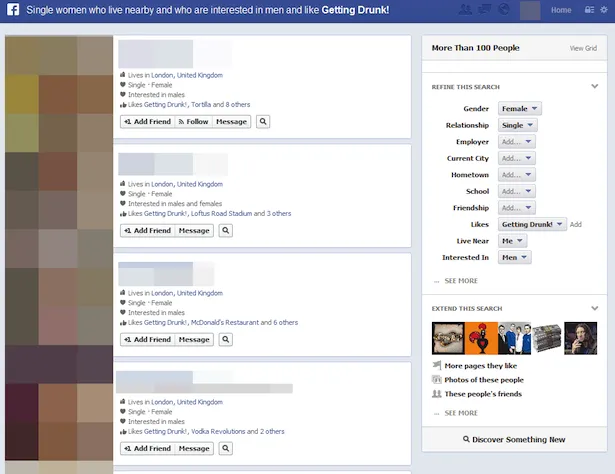
Task: Open the Interested In Men dropdown
Action: click(x=515, y=257)
